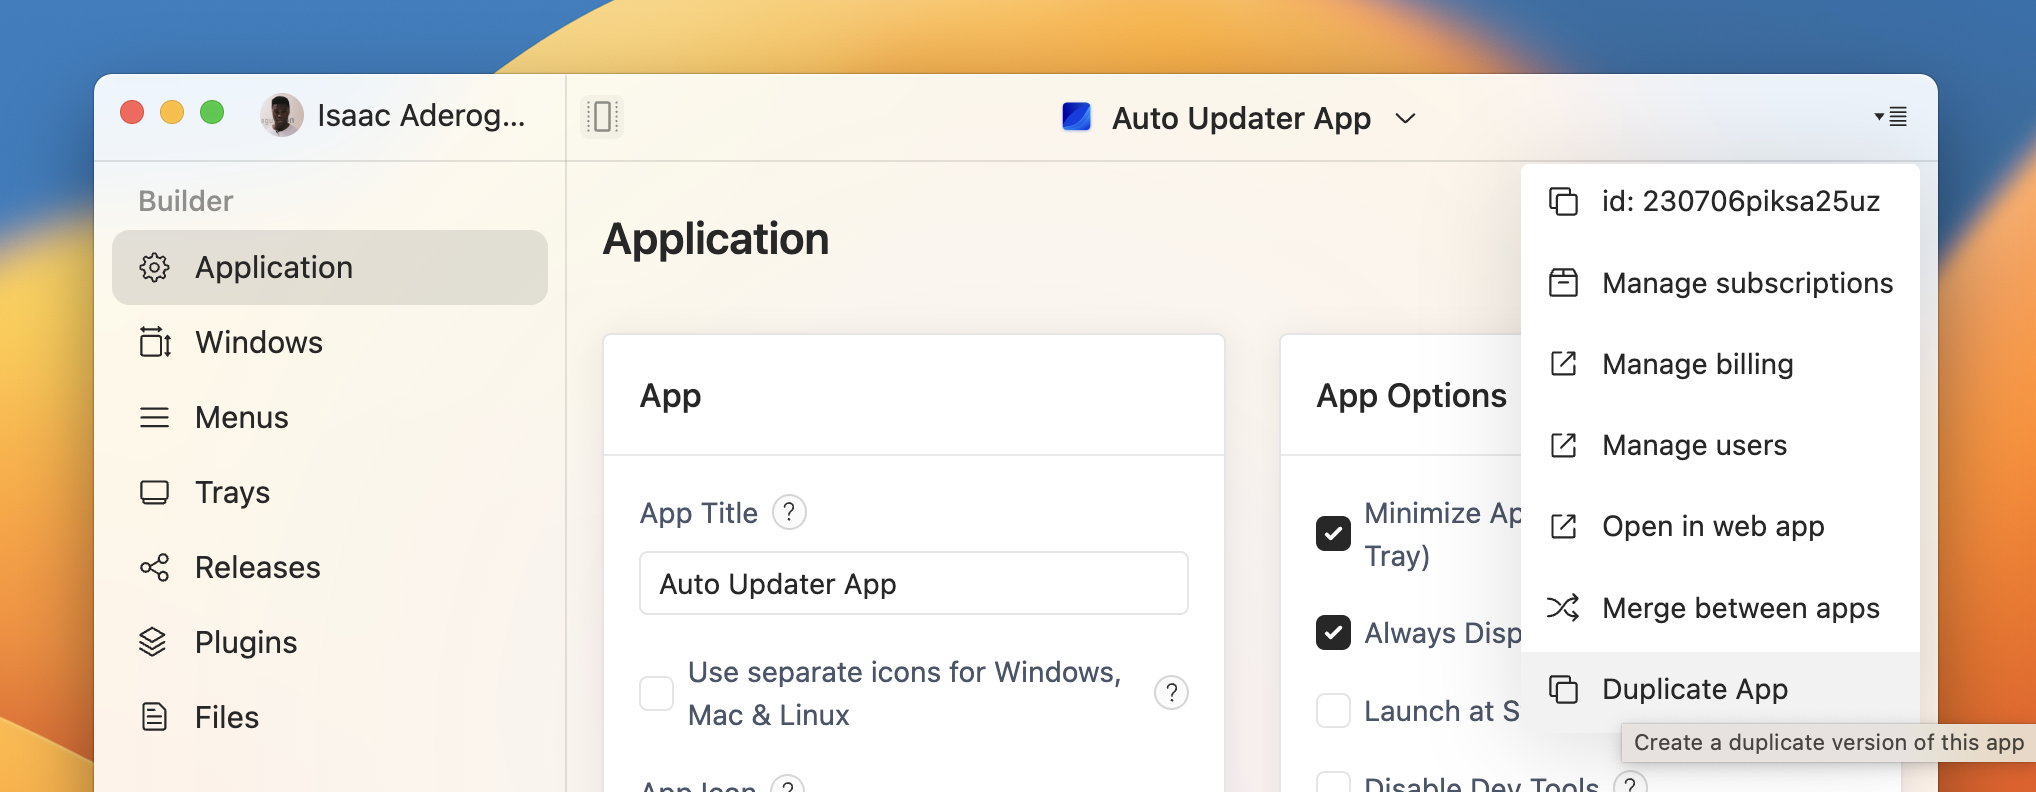Viewport: 2036px width, 792px height.
Task: Click the green fullscreen window button
Action: coord(212,112)
